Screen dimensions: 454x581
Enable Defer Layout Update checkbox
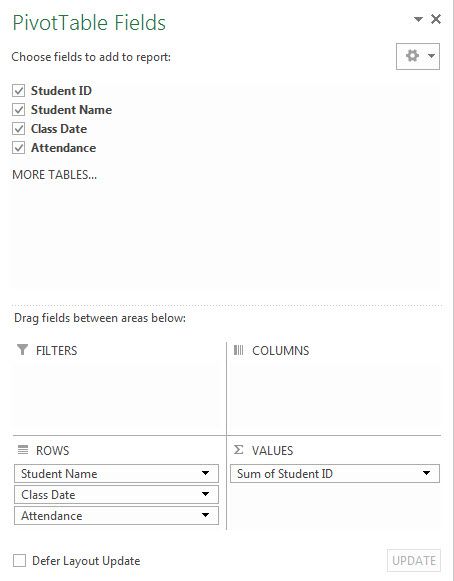pyautogui.click(x=19, y=561)
